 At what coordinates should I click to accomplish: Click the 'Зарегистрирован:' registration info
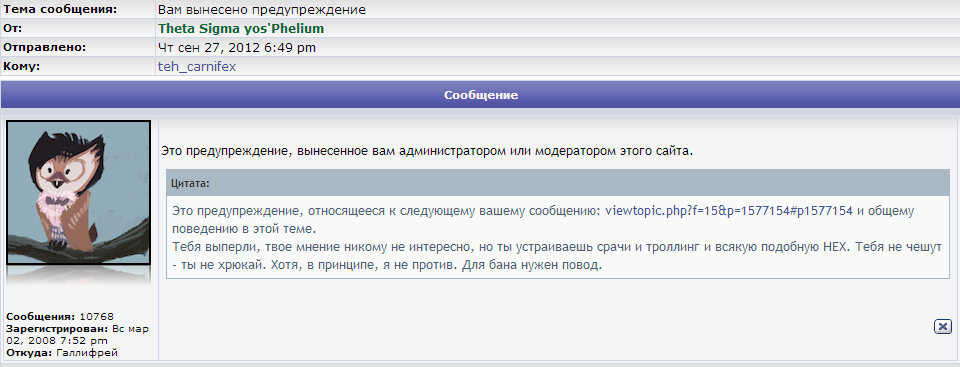click(x=77, y=335)
